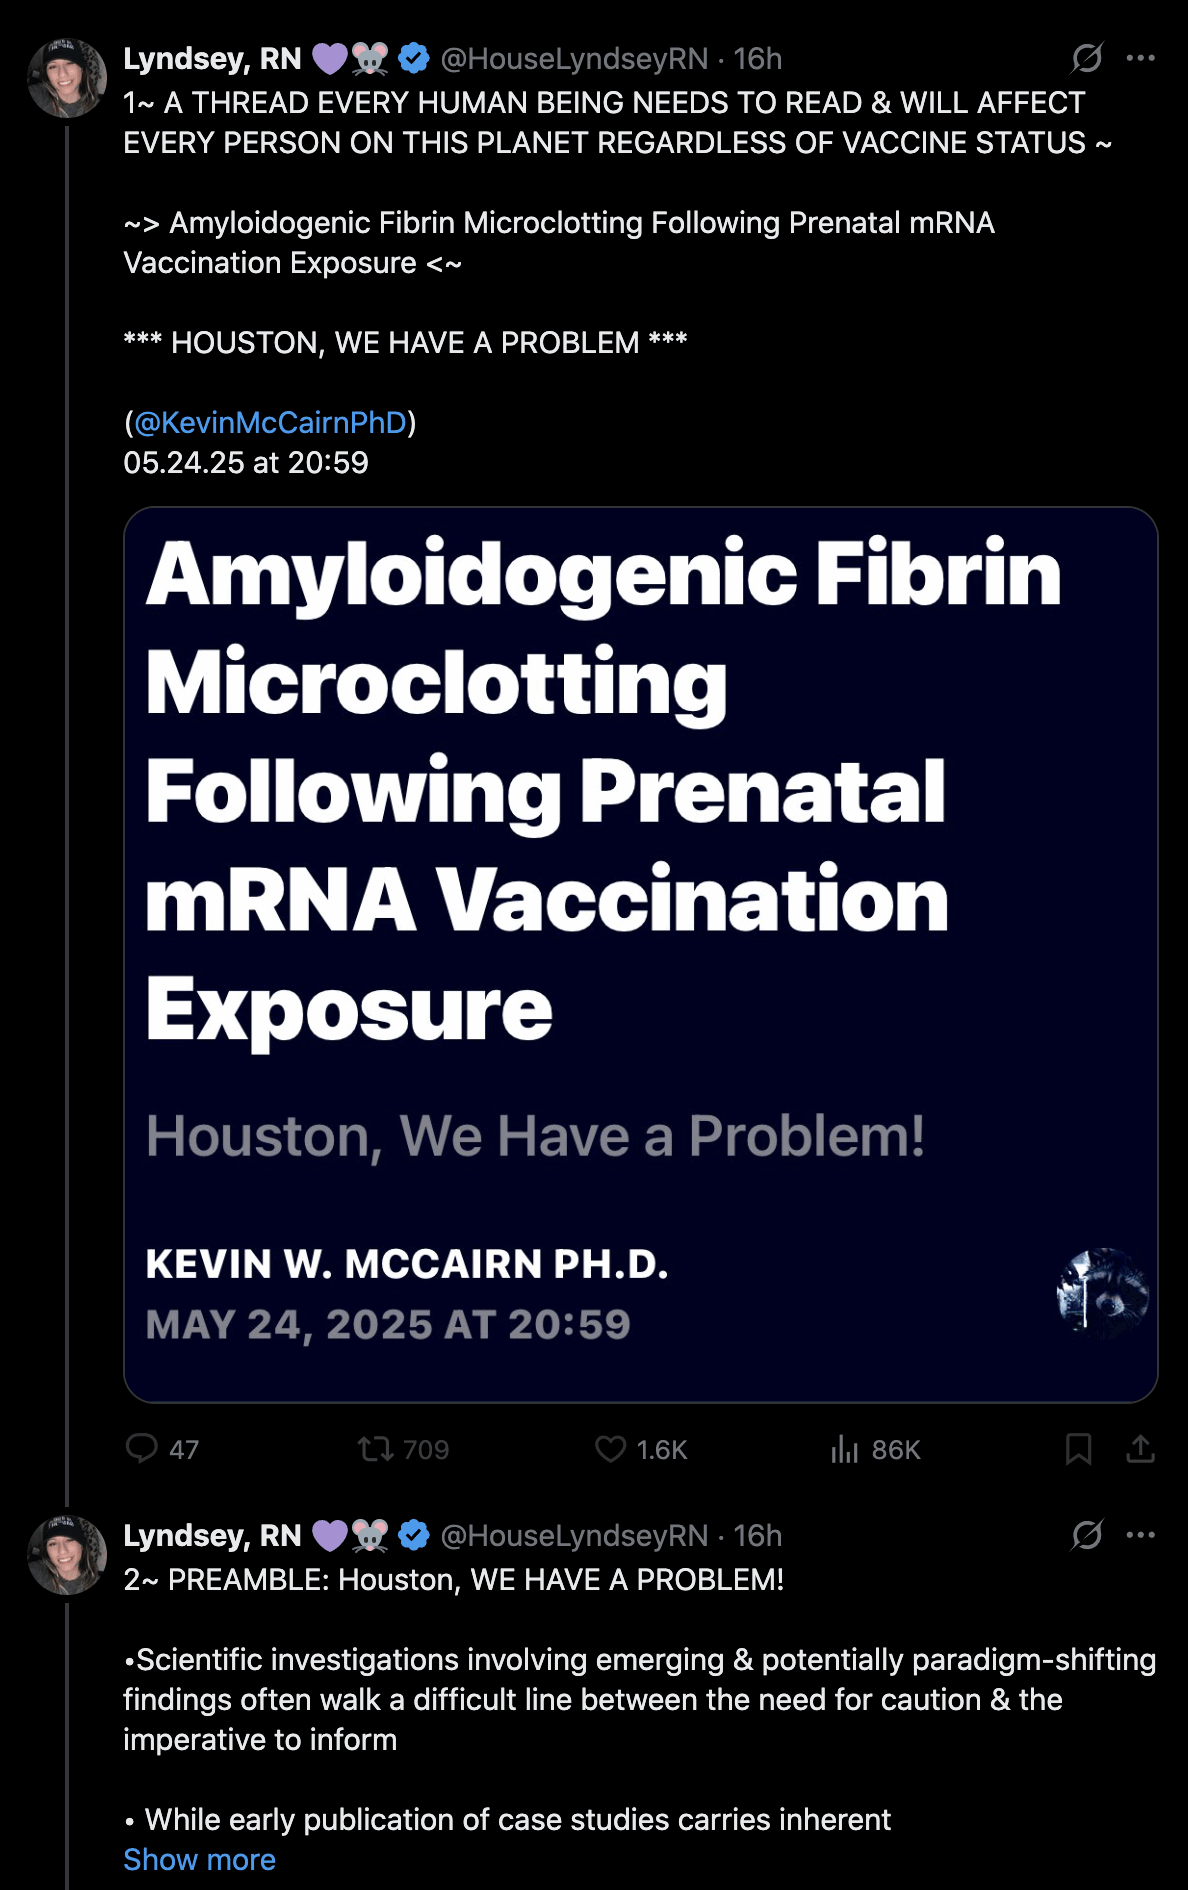Like the first tweet with 1.6K likes
The image size is (1188, 1890).
click(x=610, y=1448)
